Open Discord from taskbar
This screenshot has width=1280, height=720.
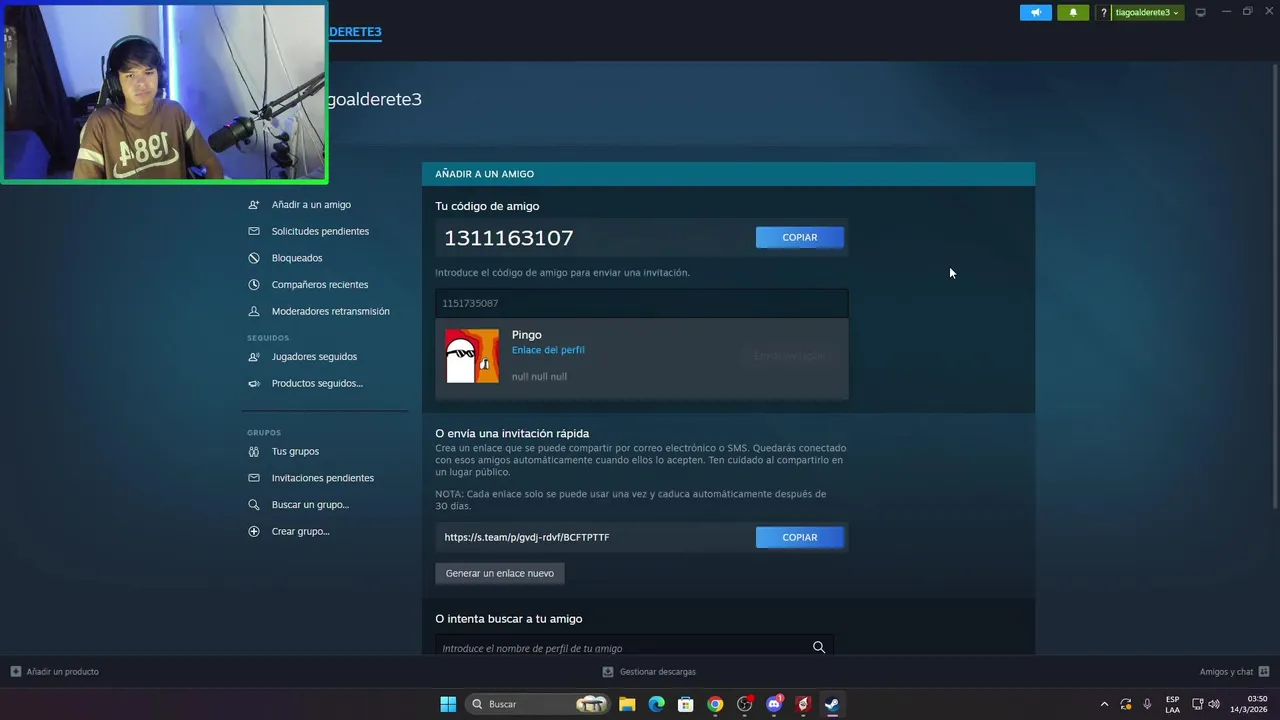[x=773, y=704]
